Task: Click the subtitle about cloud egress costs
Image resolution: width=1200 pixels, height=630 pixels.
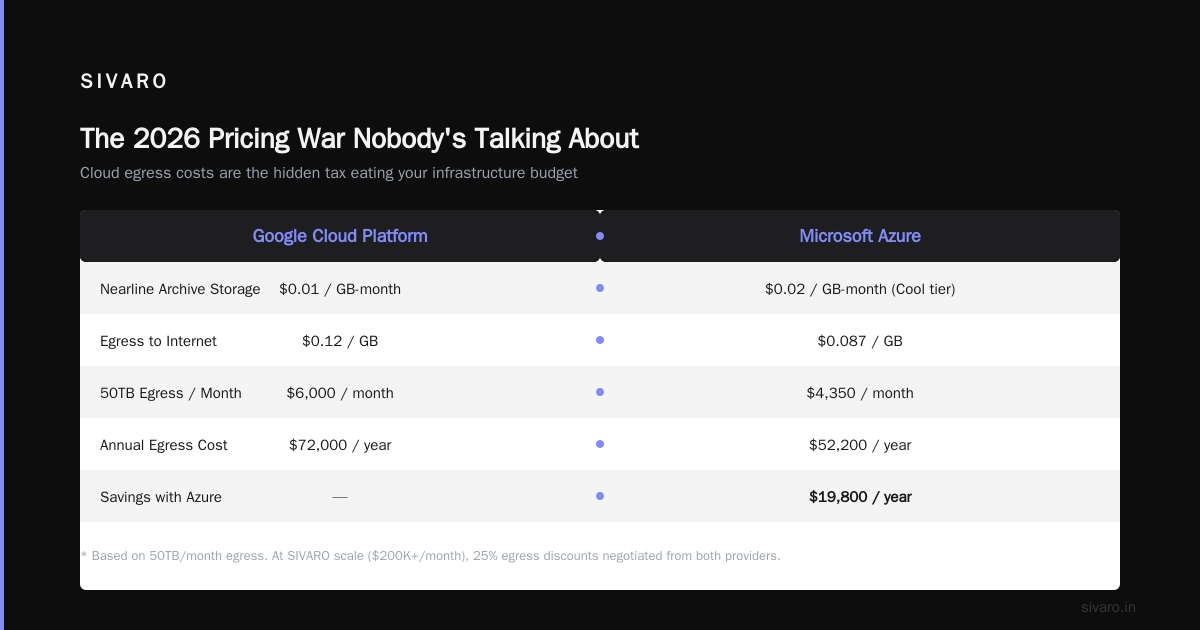Action: coord(329,173)
